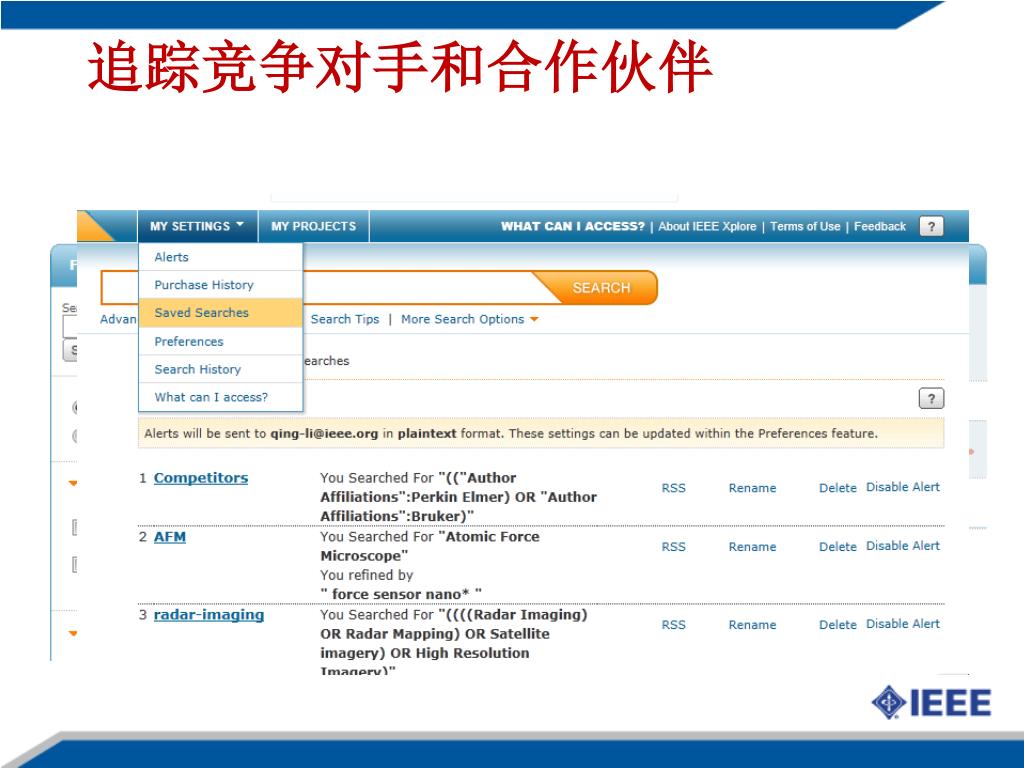The image size is (1024, 768).
Task: Open Search History from the menu
Action: click(221, 370)
